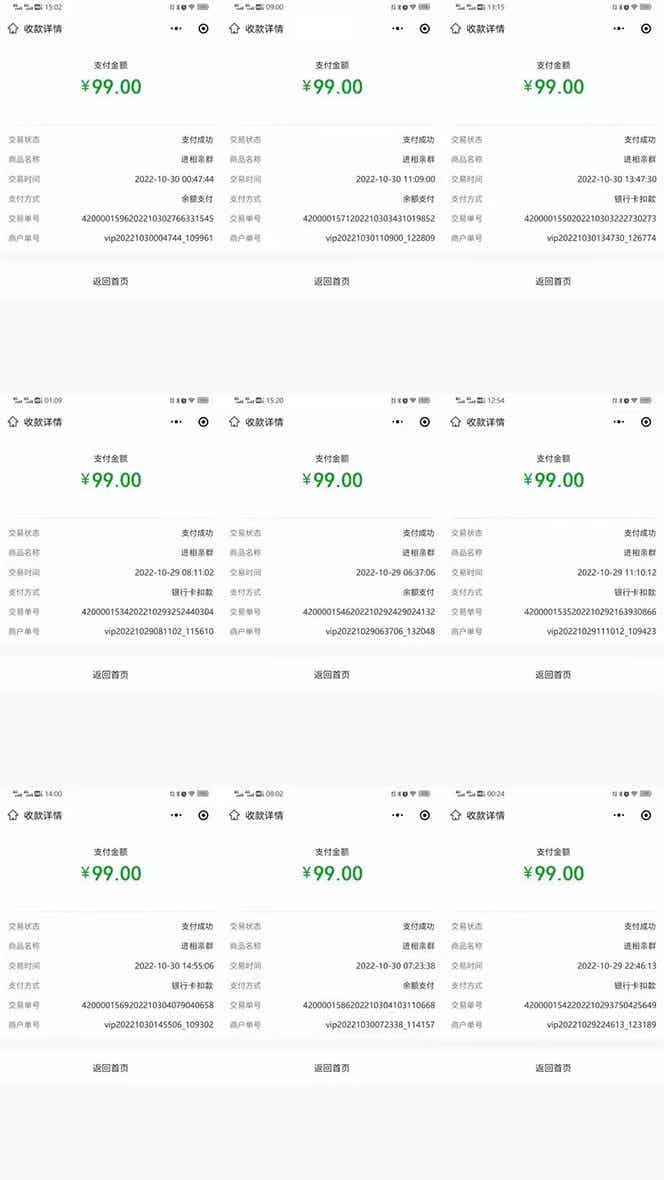Screen dimensions: 664x1180
Task: Close mini program on 11:10:12 receipt
Action: tap(646, 422)
